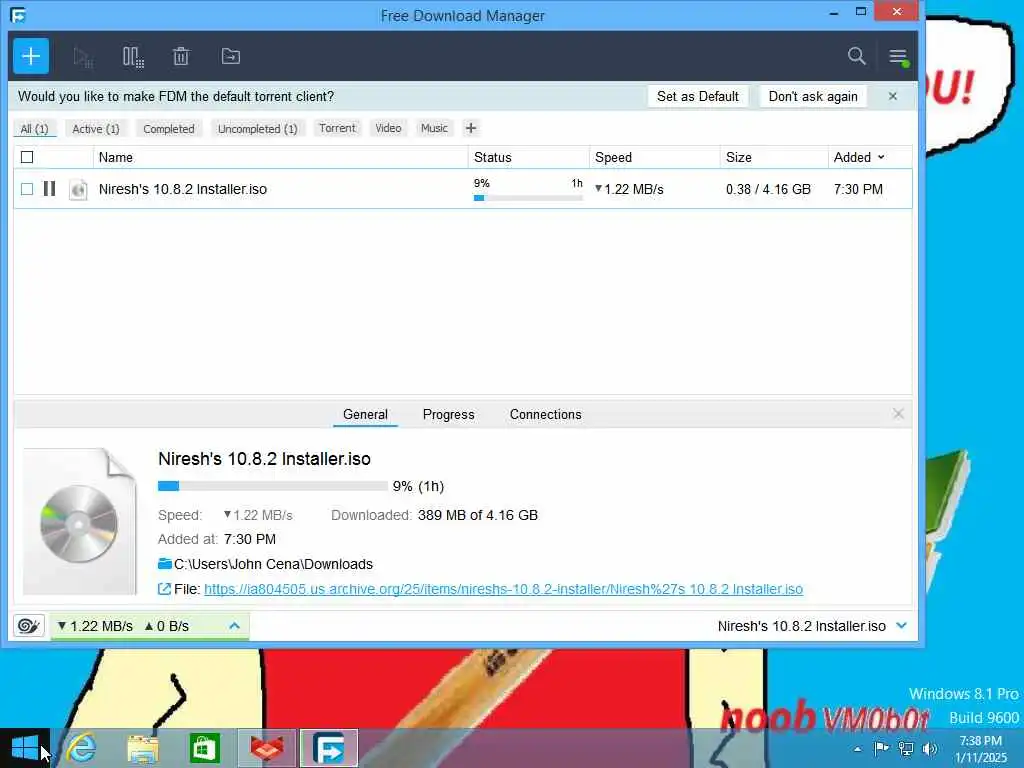Tick the select-all checkbox in header
Viewport: 1024px width, 768px height.
point(27,157)
